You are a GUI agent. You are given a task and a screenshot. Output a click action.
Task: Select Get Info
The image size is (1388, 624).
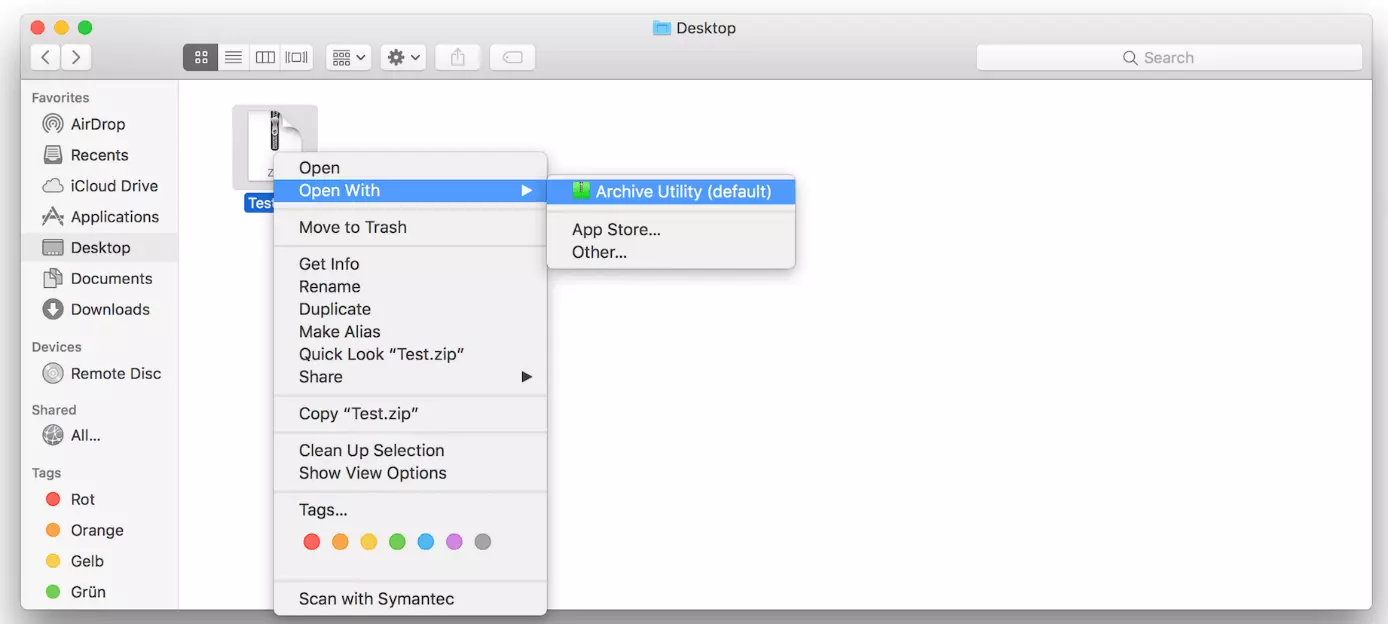point(410,264)
